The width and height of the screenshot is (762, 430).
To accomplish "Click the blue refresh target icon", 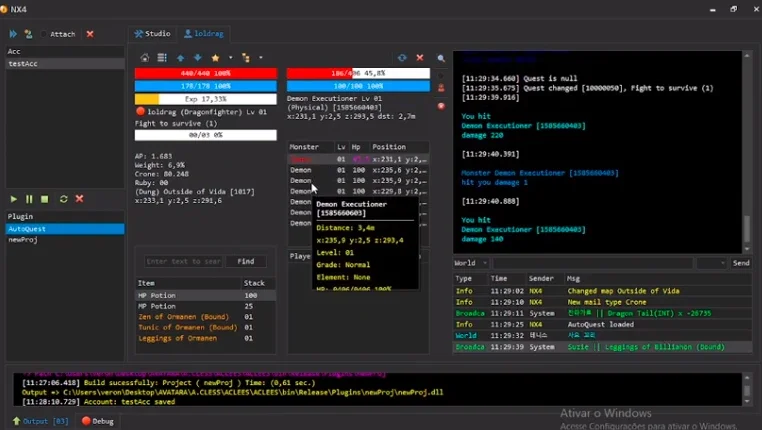I will click(x=402, y=58).
